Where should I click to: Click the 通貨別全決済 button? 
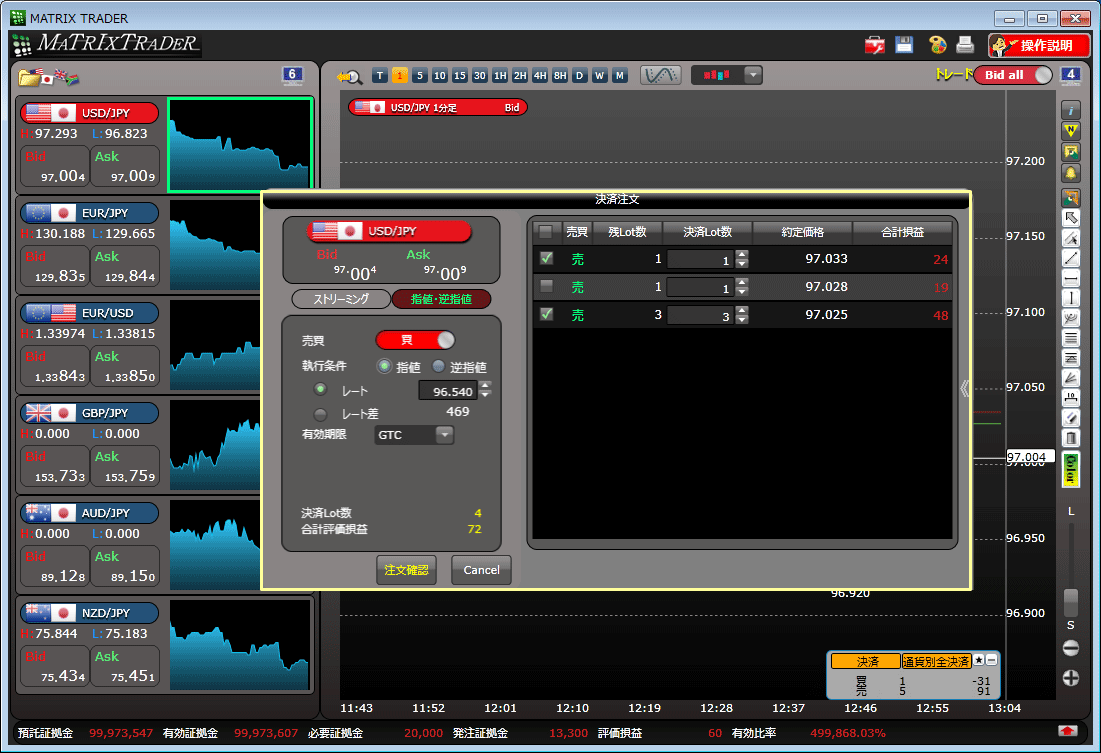coord(936,661)
